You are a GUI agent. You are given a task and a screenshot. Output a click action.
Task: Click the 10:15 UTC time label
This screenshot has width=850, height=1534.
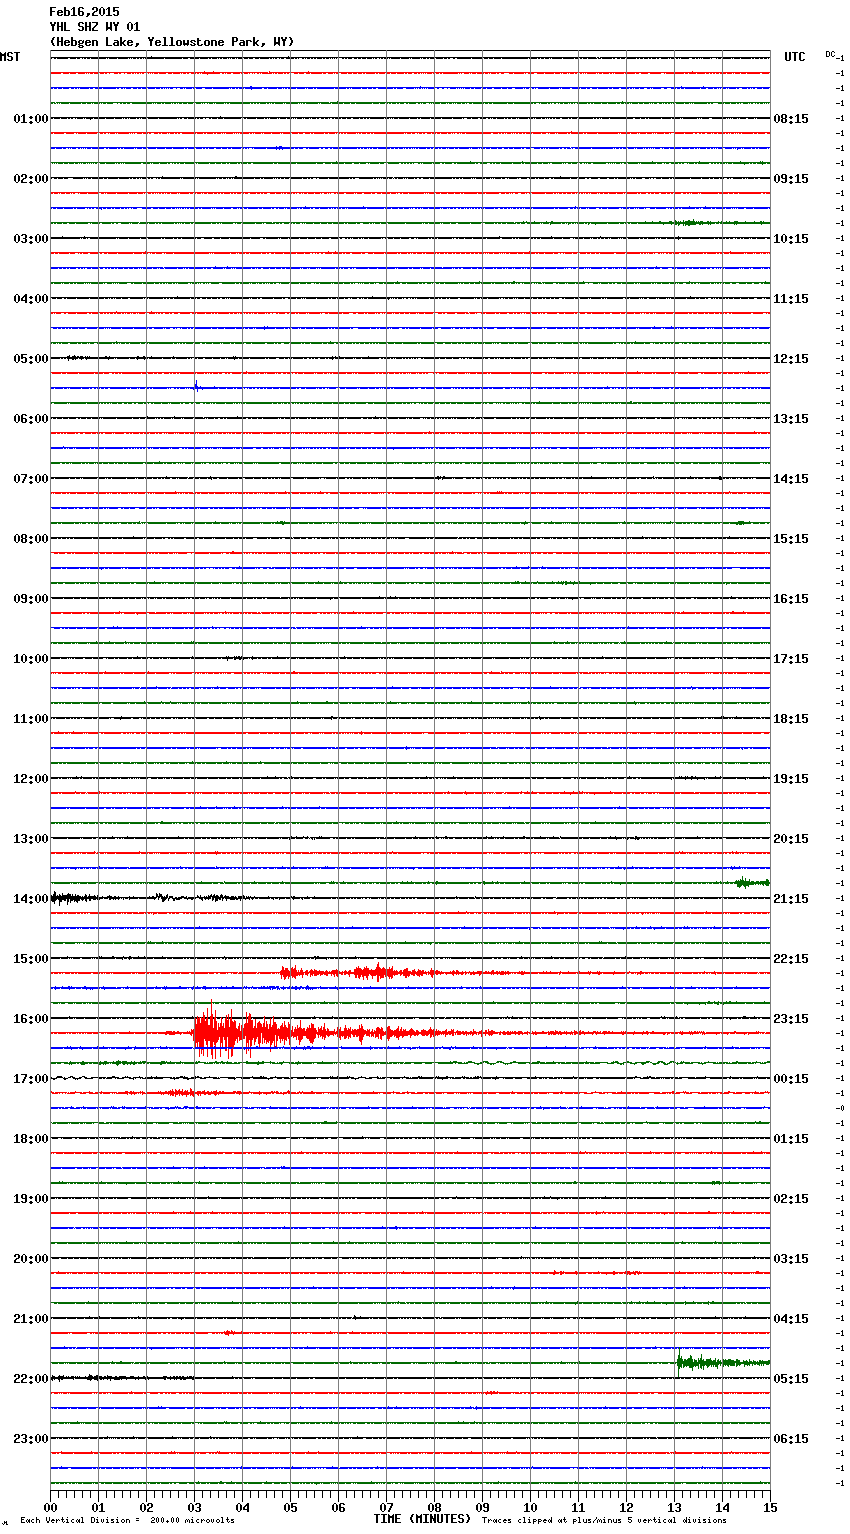(791, 239)
